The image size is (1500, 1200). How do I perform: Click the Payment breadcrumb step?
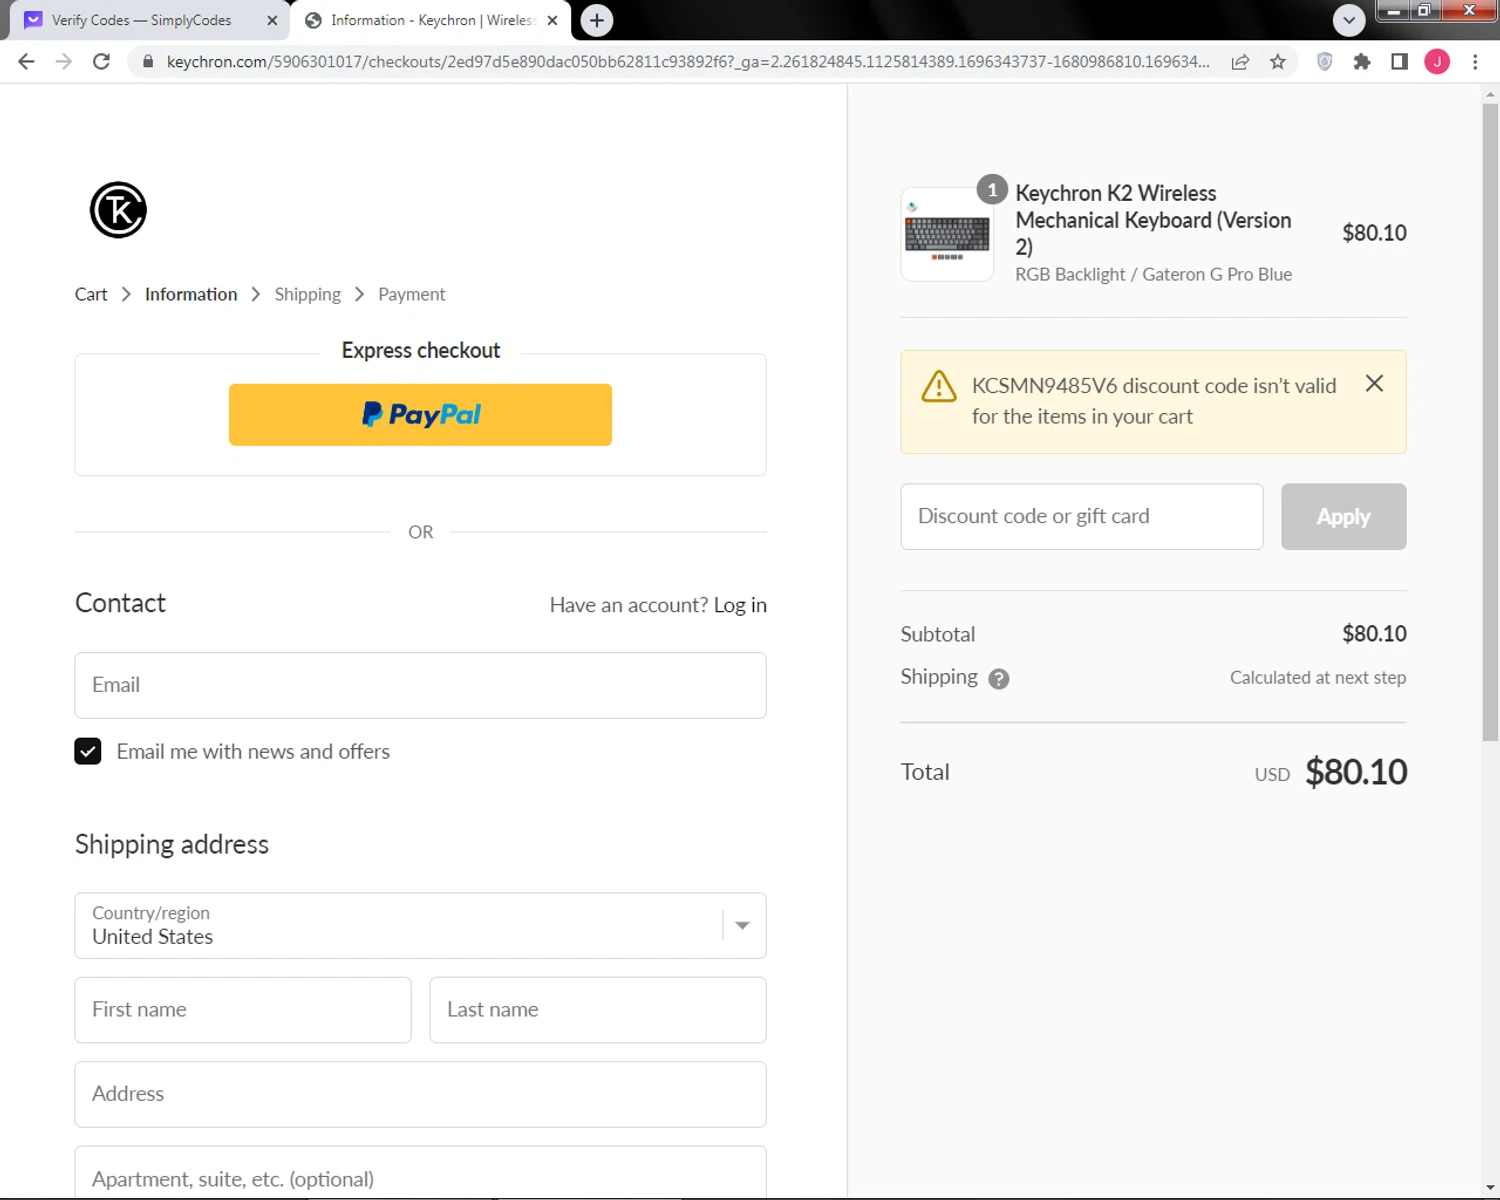click(x=412, y=294)
